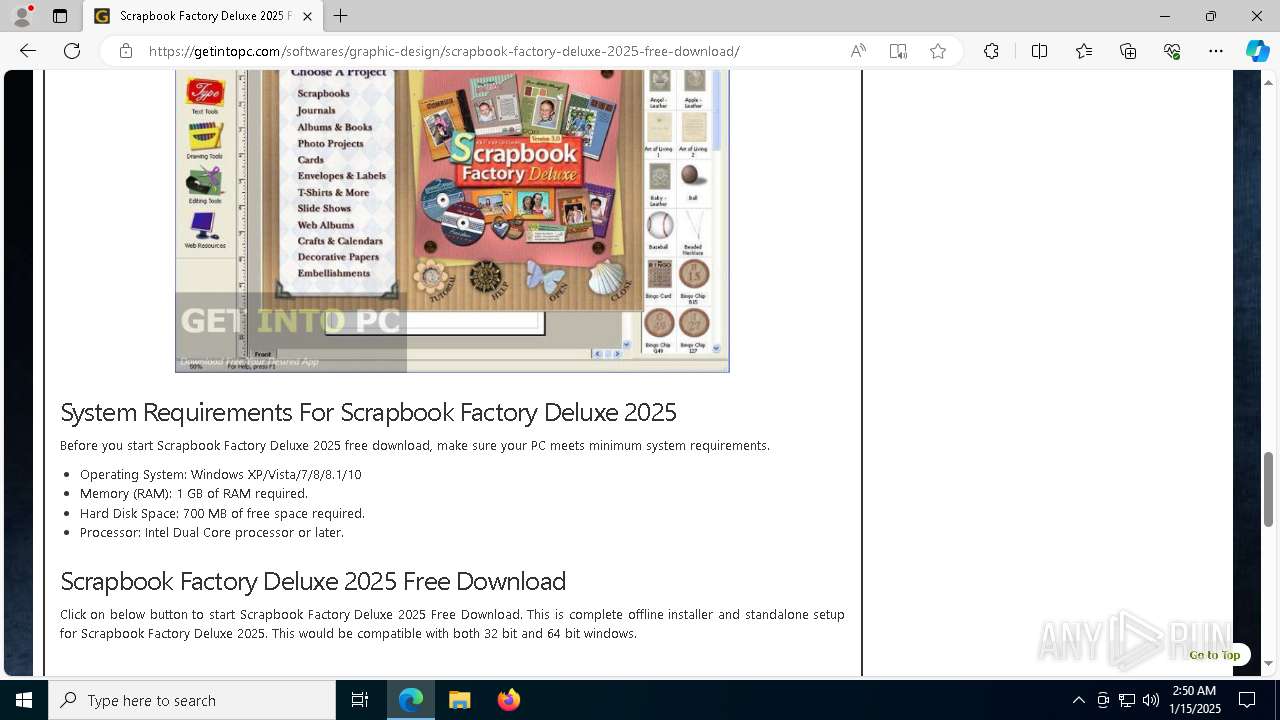Close the Scrapbook Factory Deluxe tab

click(x=308, y=16)
